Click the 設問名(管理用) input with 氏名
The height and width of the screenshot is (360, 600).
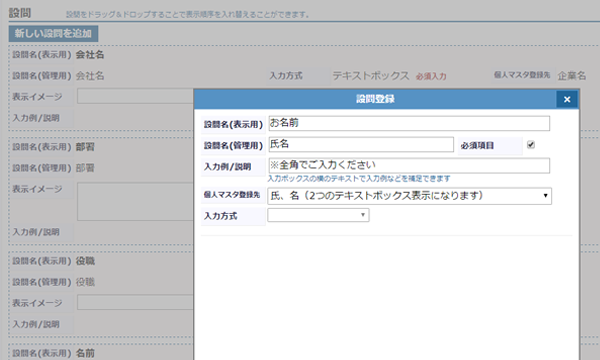[361, 144]
